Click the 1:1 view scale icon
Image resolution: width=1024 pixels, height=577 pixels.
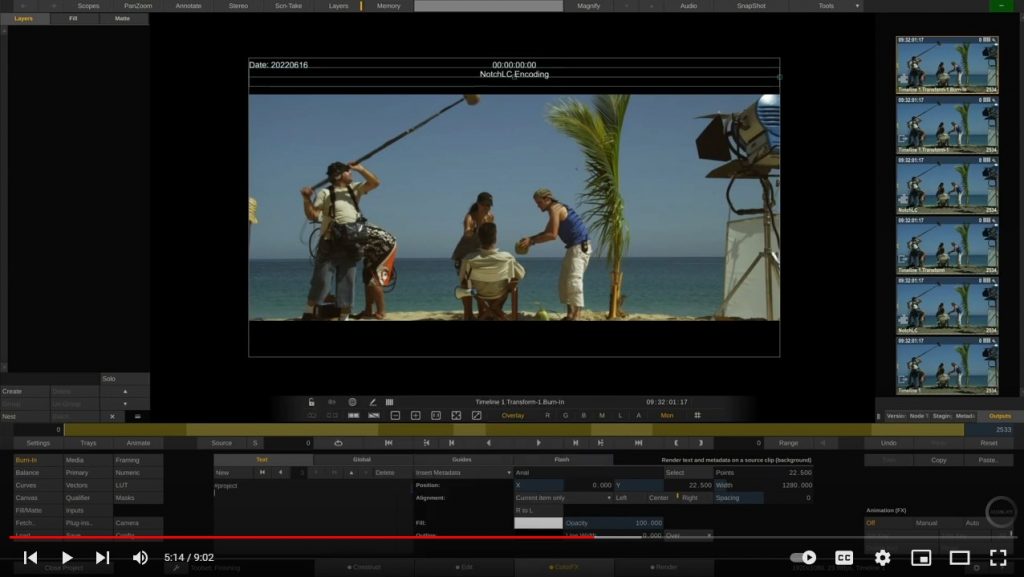436,415
